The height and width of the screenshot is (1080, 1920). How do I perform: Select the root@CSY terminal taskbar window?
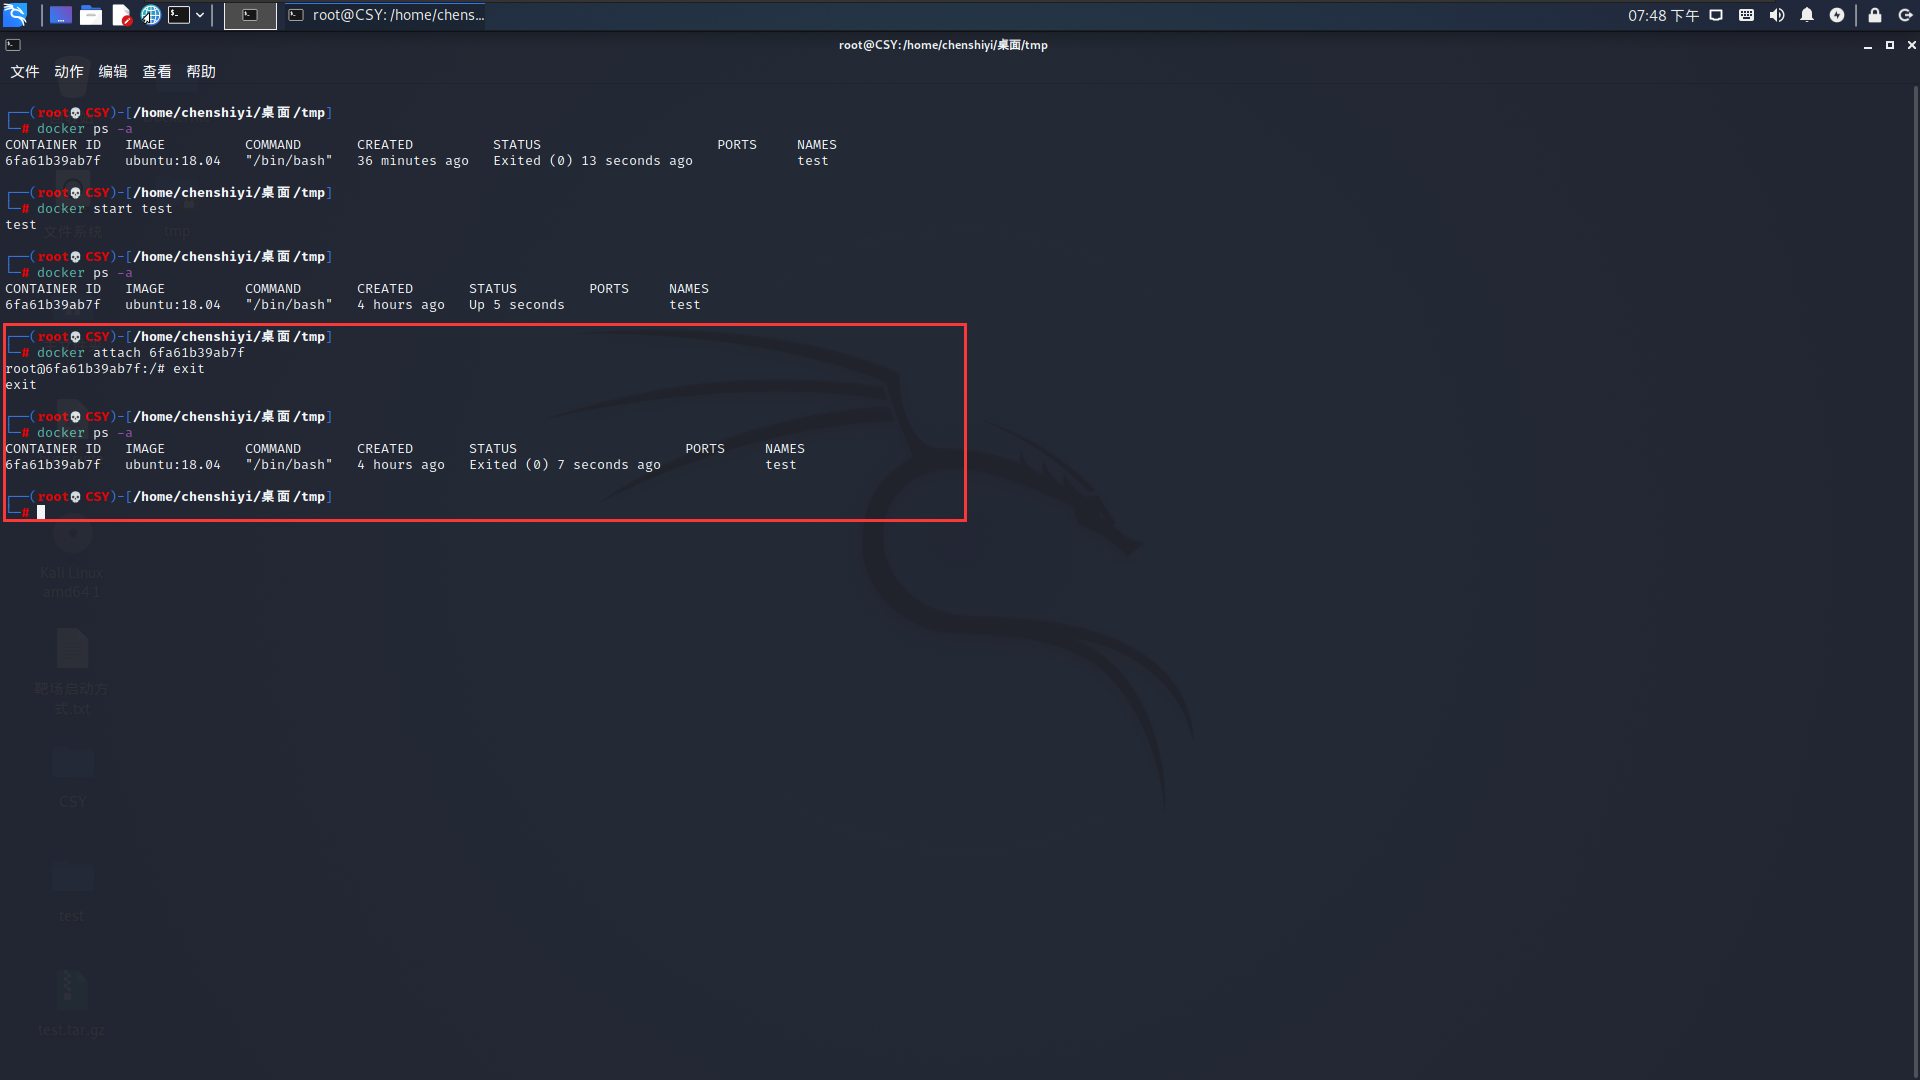pyautogui.click(x=386, y=15)
